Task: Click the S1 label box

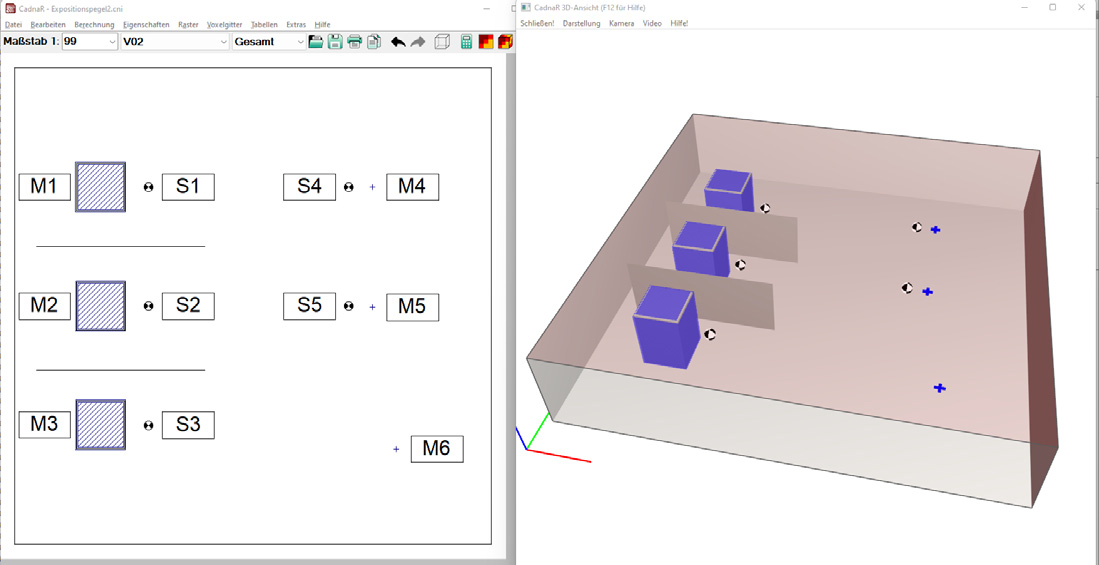Action: click(188, 187)
